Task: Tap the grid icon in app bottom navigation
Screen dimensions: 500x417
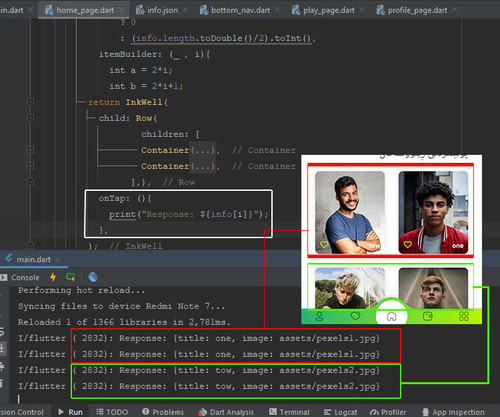Action: tap(464, 316)
